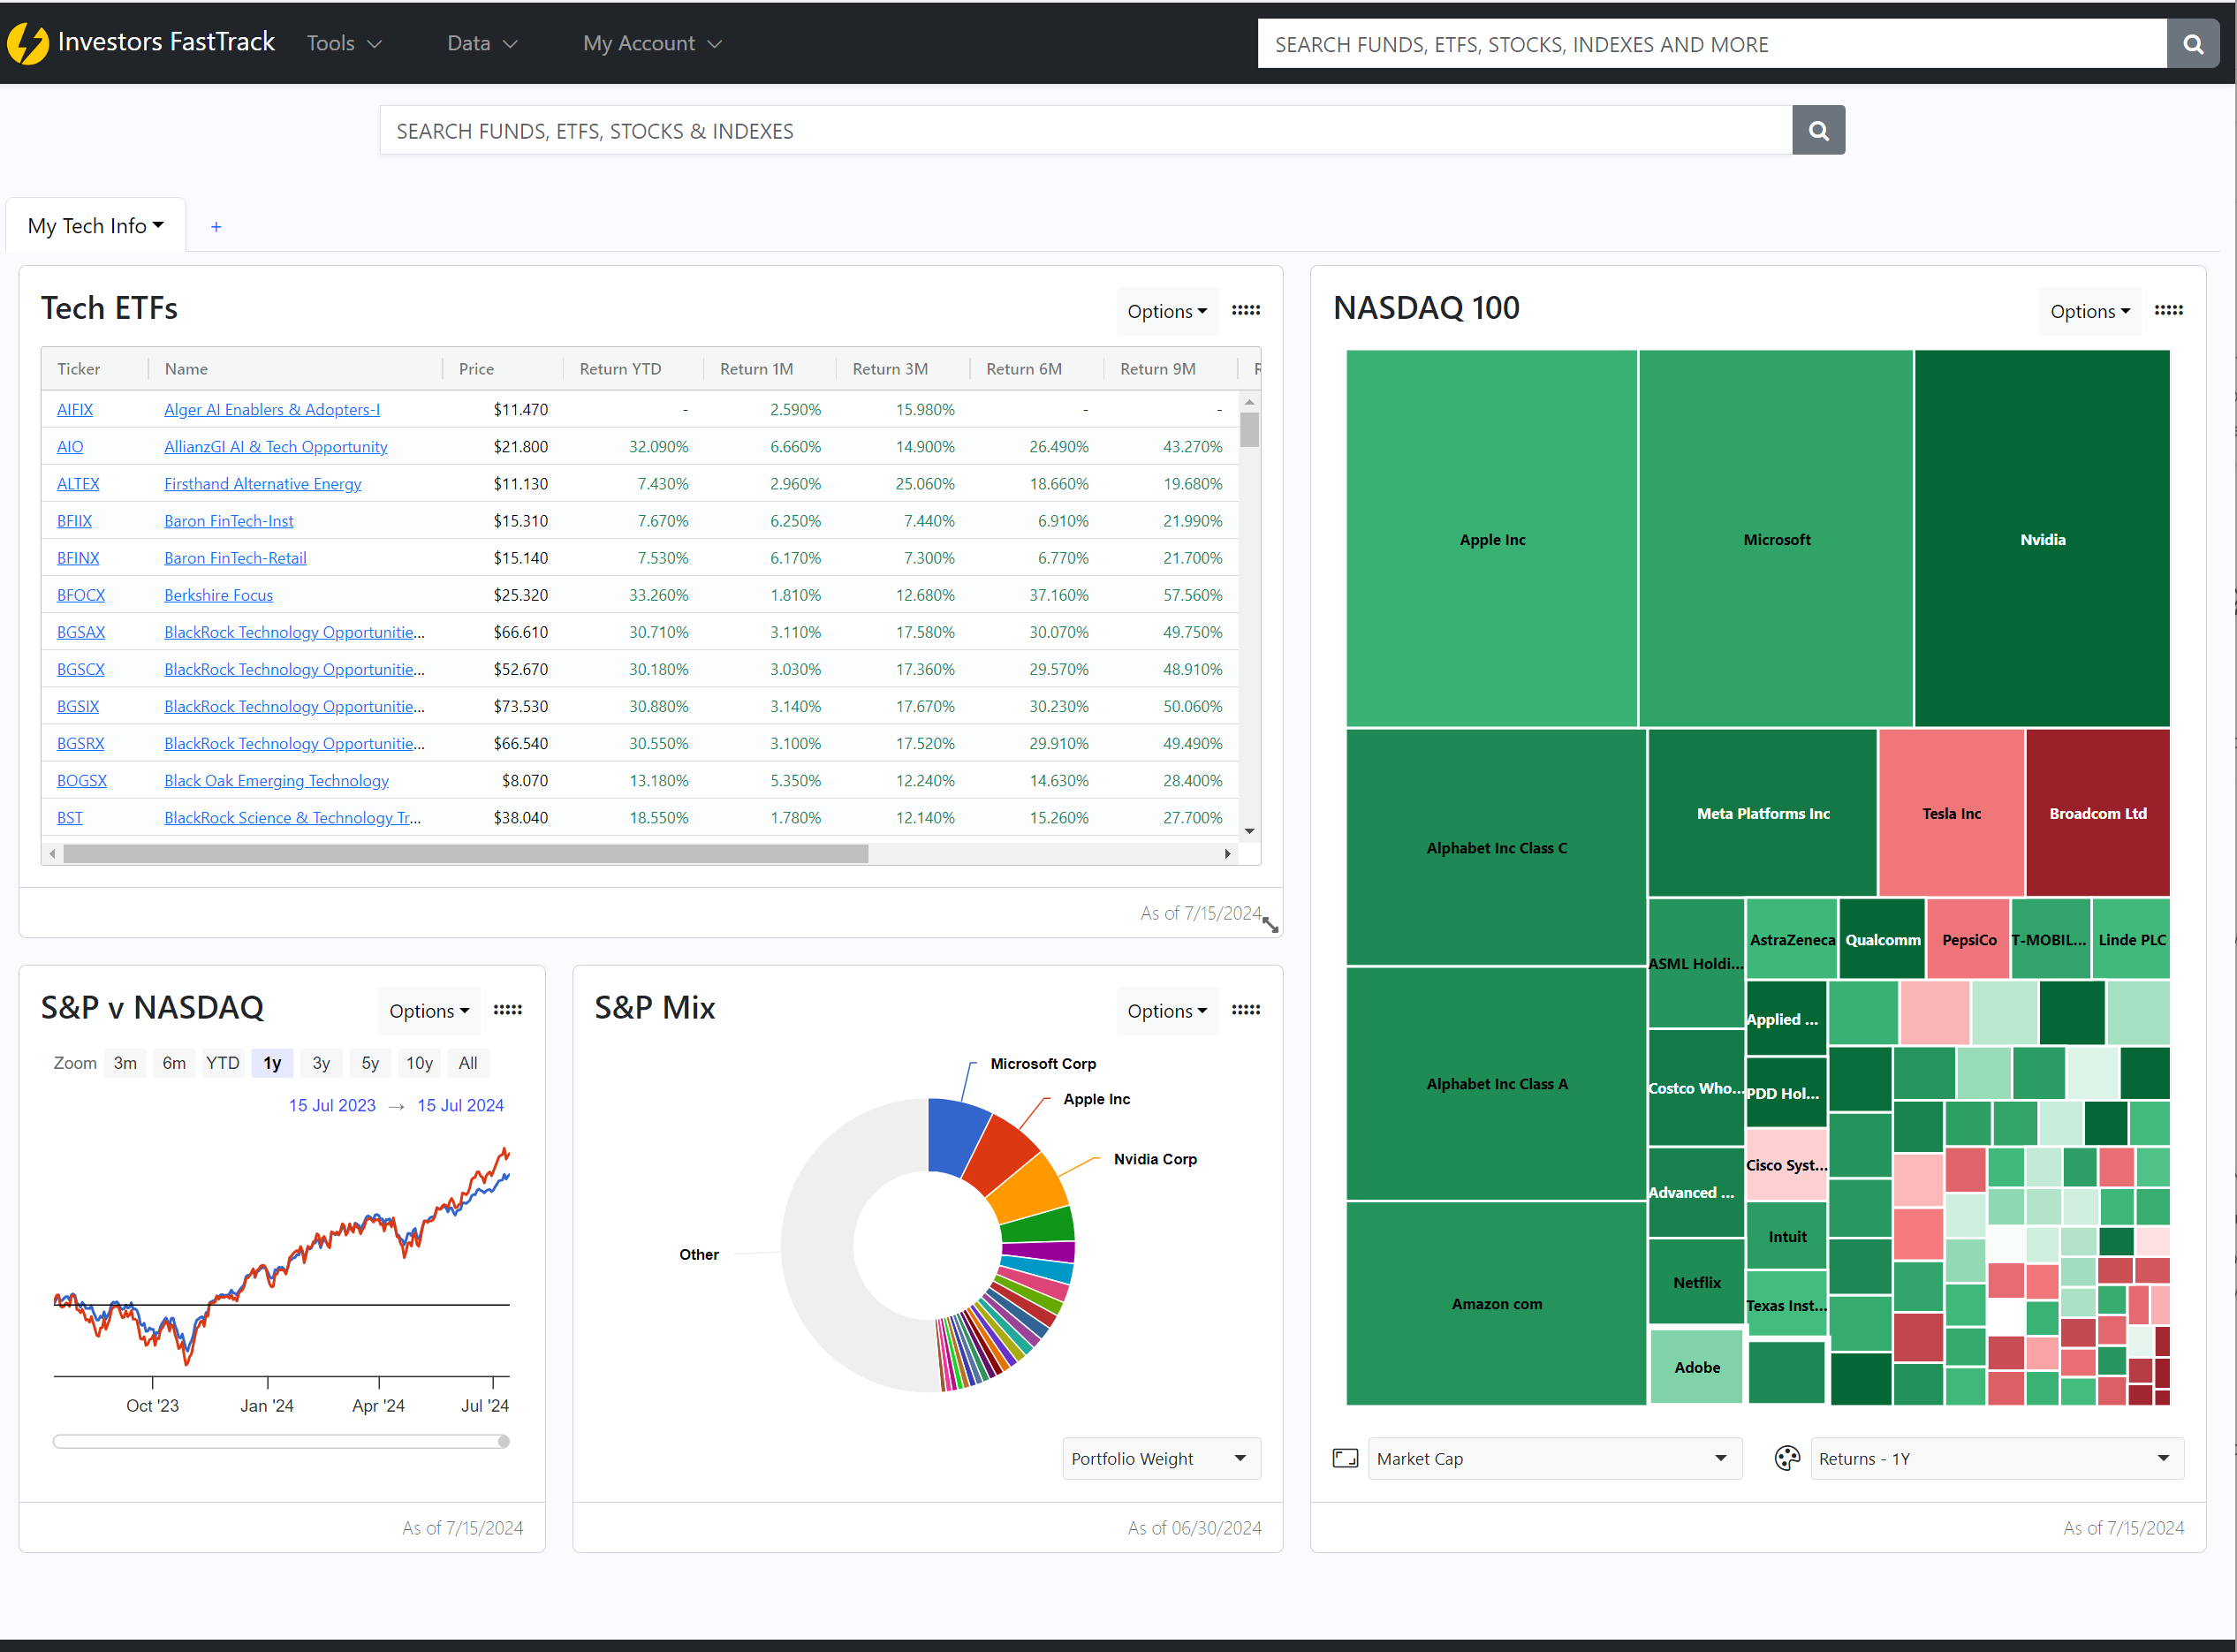Select the 5y zoom range
Viewport: 2237px width, 1652px height.
click(x=370, y=1063)
